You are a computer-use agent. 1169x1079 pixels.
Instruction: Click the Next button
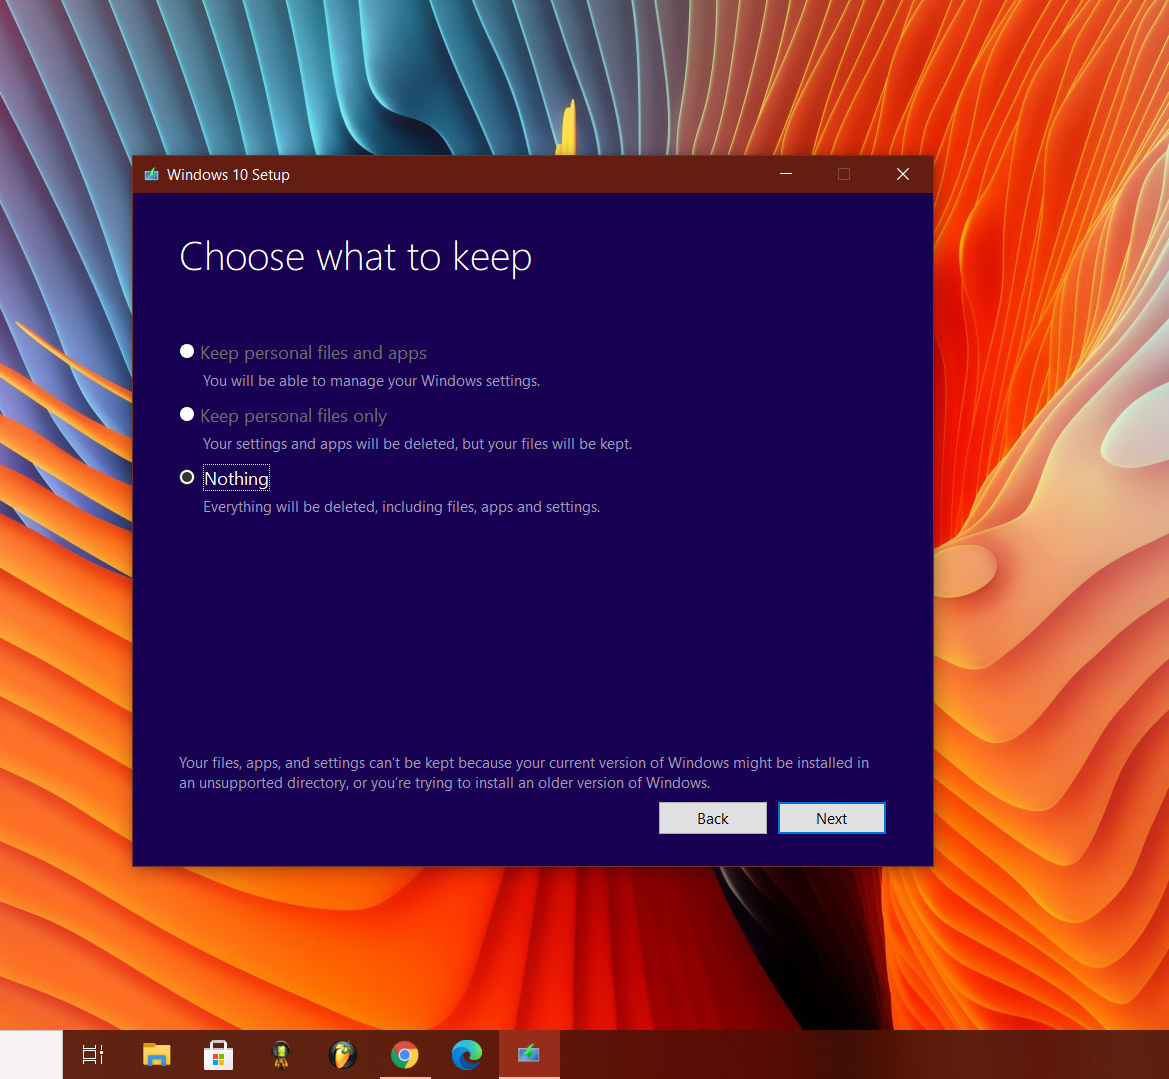831,818
